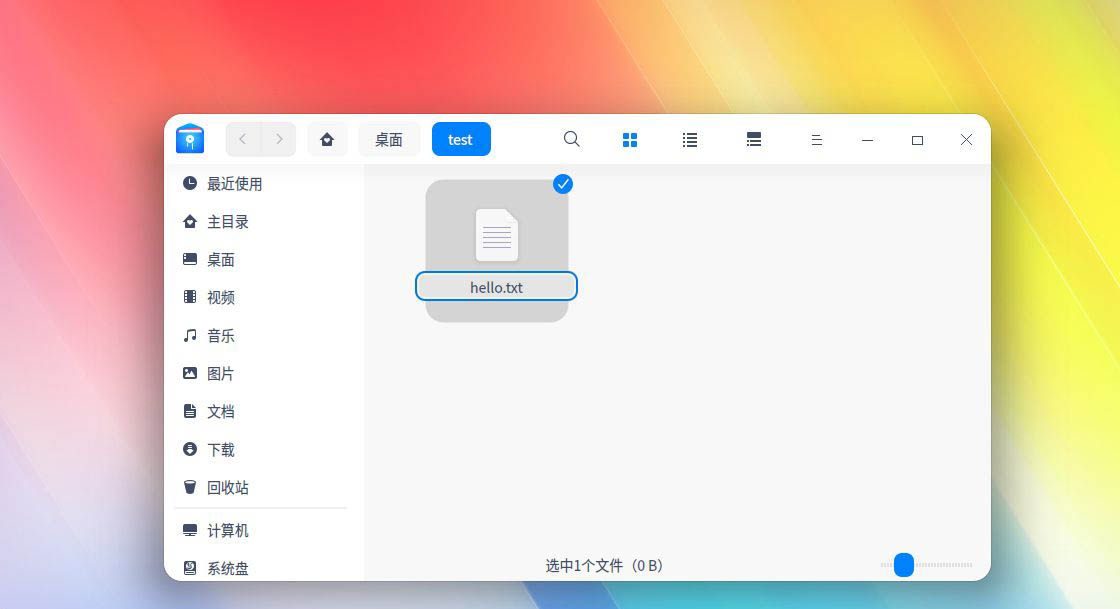Click the file manager app logo

coord(190,139)
